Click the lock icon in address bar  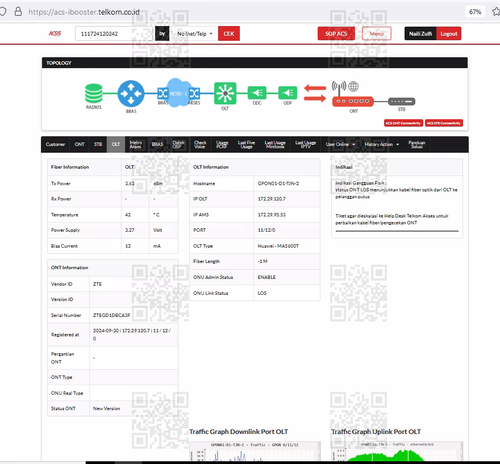(x=18, y=12)
